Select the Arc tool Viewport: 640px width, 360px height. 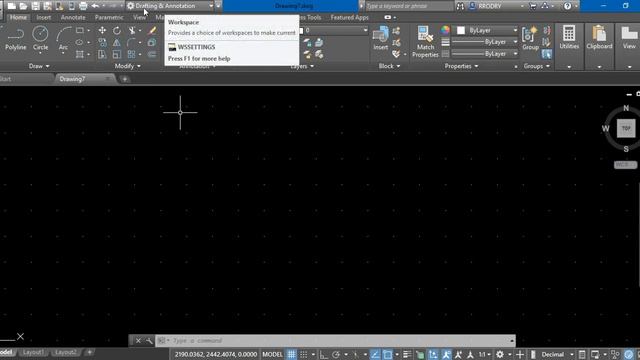tap(63, 38)
